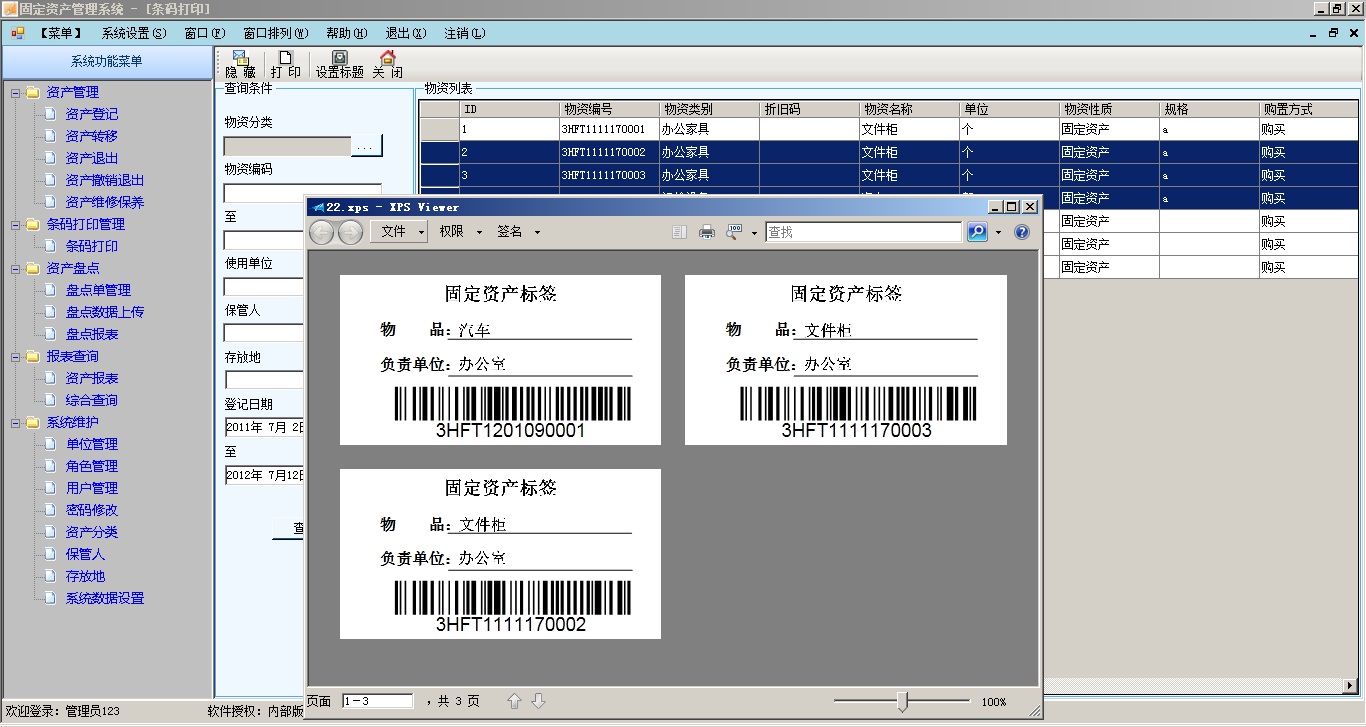Click the XPS Viewer page layout icon
1366x727 pixels.
679,232
